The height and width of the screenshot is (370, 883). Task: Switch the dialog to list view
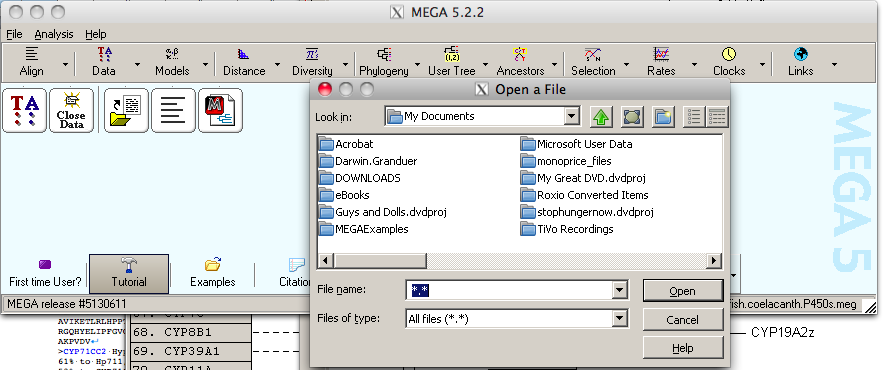694,117
